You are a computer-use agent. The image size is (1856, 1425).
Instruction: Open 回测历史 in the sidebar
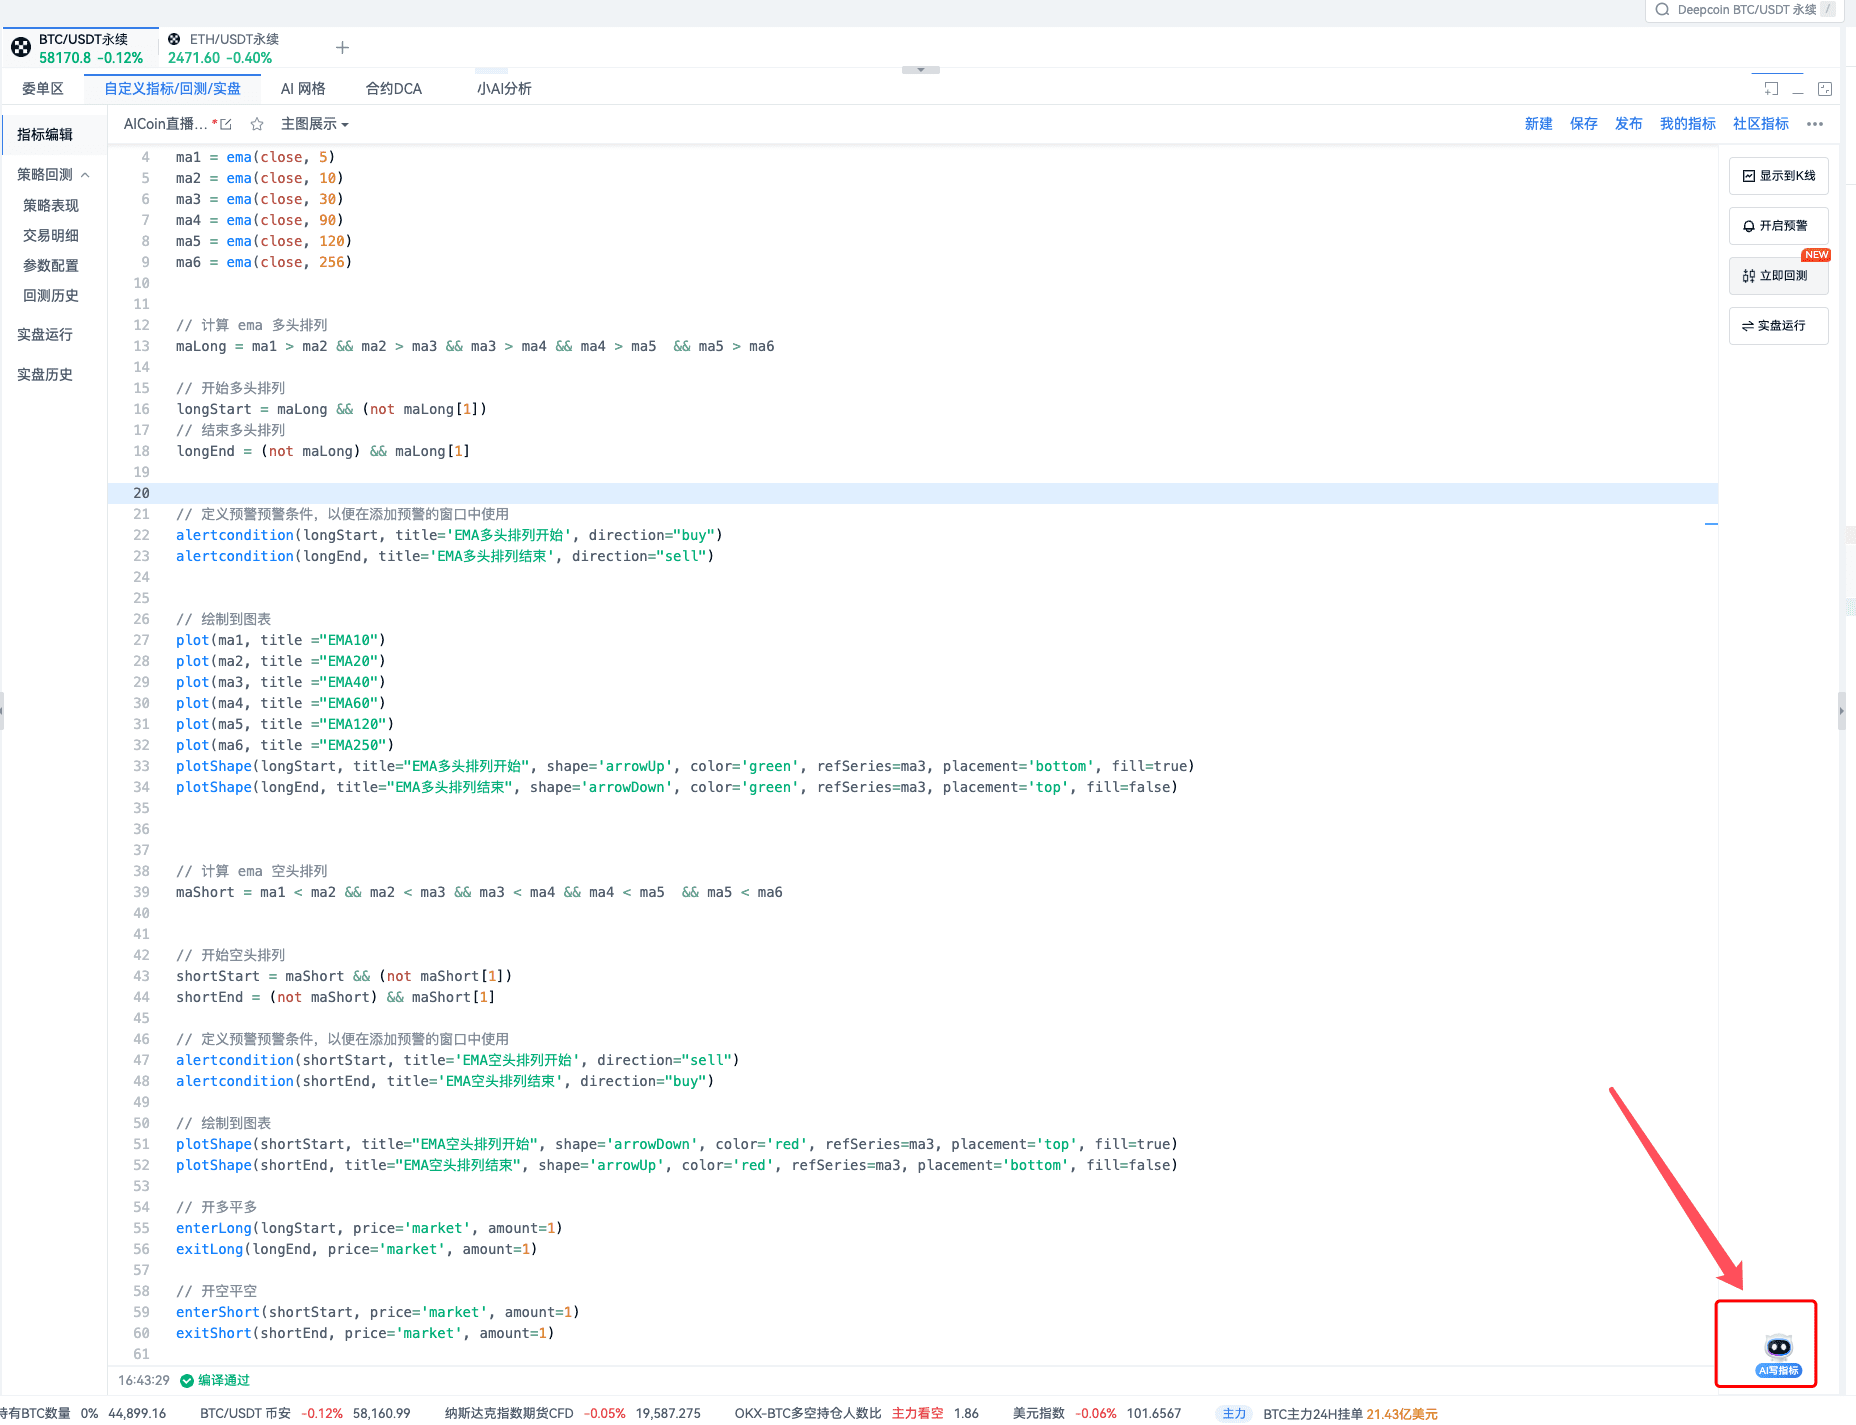51,295
